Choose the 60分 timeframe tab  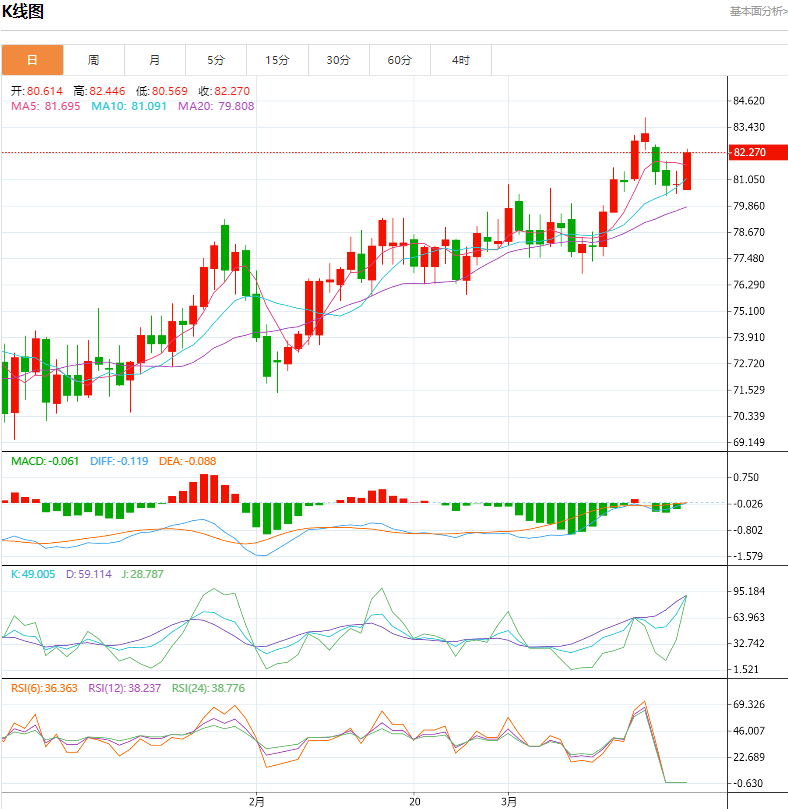(399, 60)
